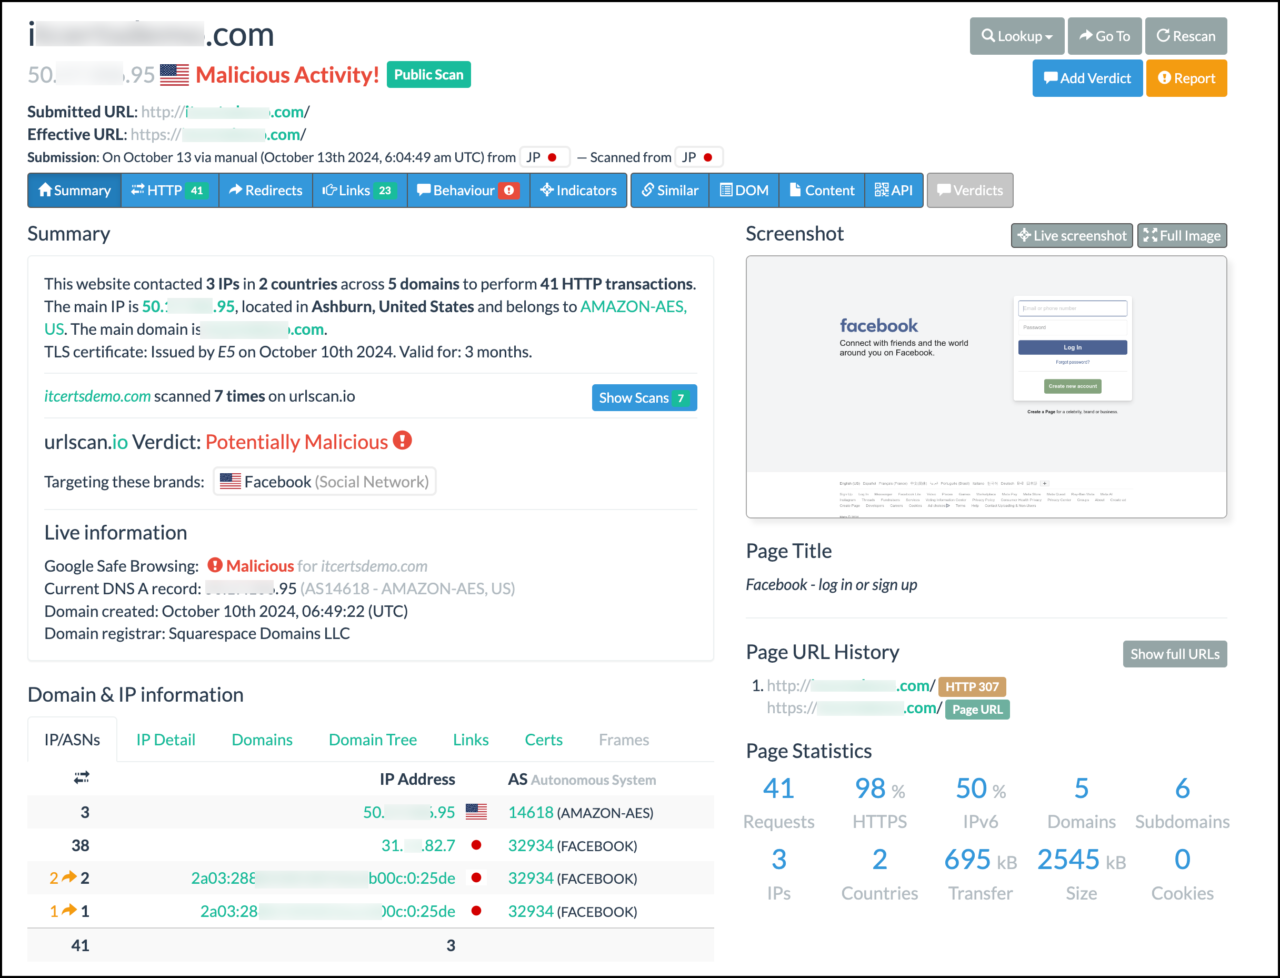Switch to the Redirects tab

(x=265, y=190)
